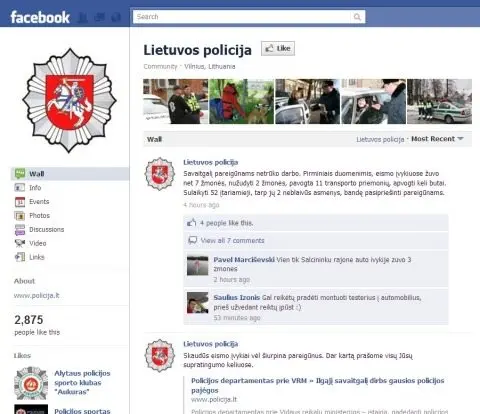This screenshot has width=480, height=414.
Task: Open notifications globe icon in header
Action: pyautogui.click(x=116, y=17)
